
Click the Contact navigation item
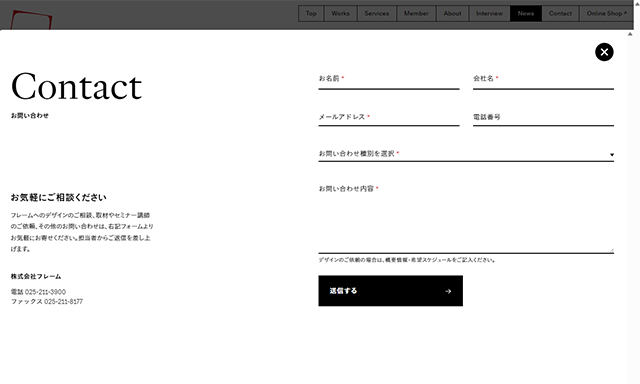560,13
